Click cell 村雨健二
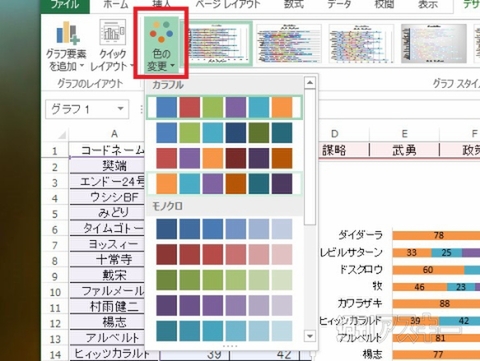This screenshot has width=480, height=361. point(107,307)
